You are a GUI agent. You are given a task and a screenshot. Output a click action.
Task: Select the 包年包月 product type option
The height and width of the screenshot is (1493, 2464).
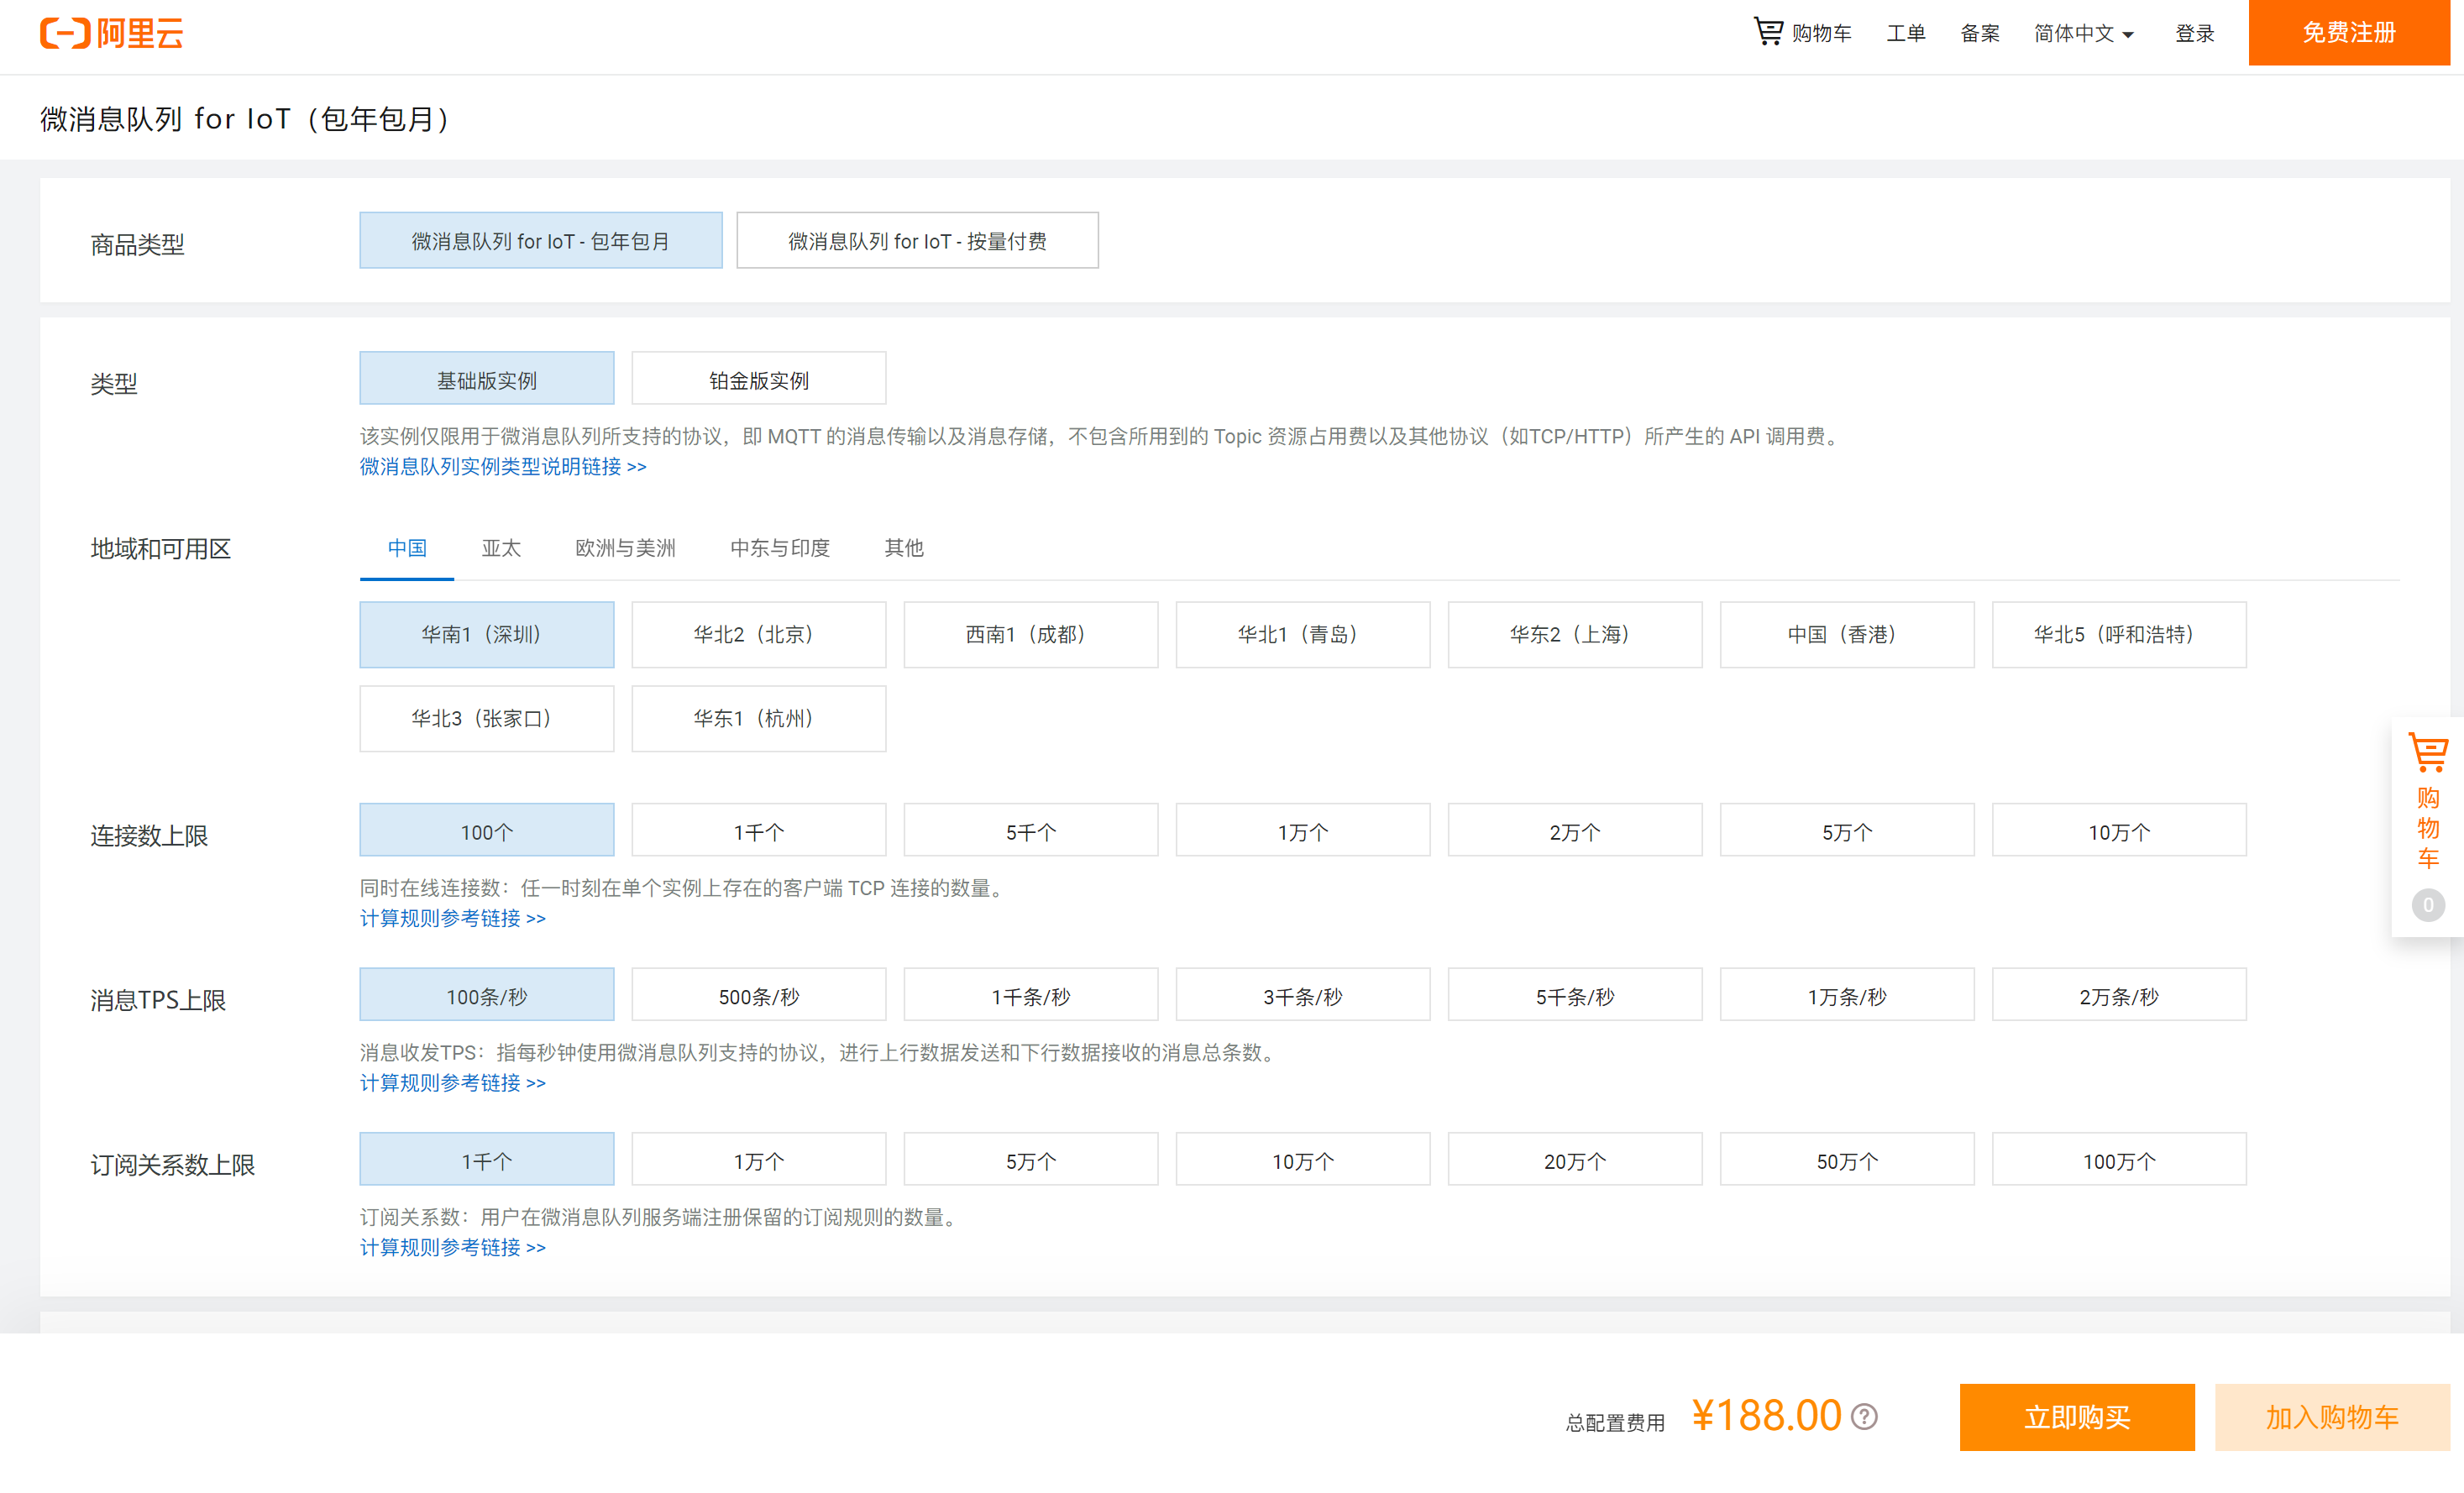[x=541, y=241]
